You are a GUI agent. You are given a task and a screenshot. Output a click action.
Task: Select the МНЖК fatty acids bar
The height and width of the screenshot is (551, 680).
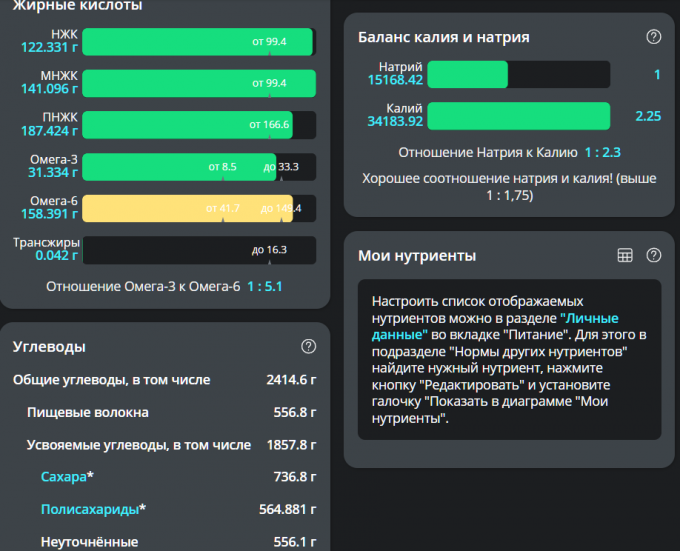click(x=198, y=83)
